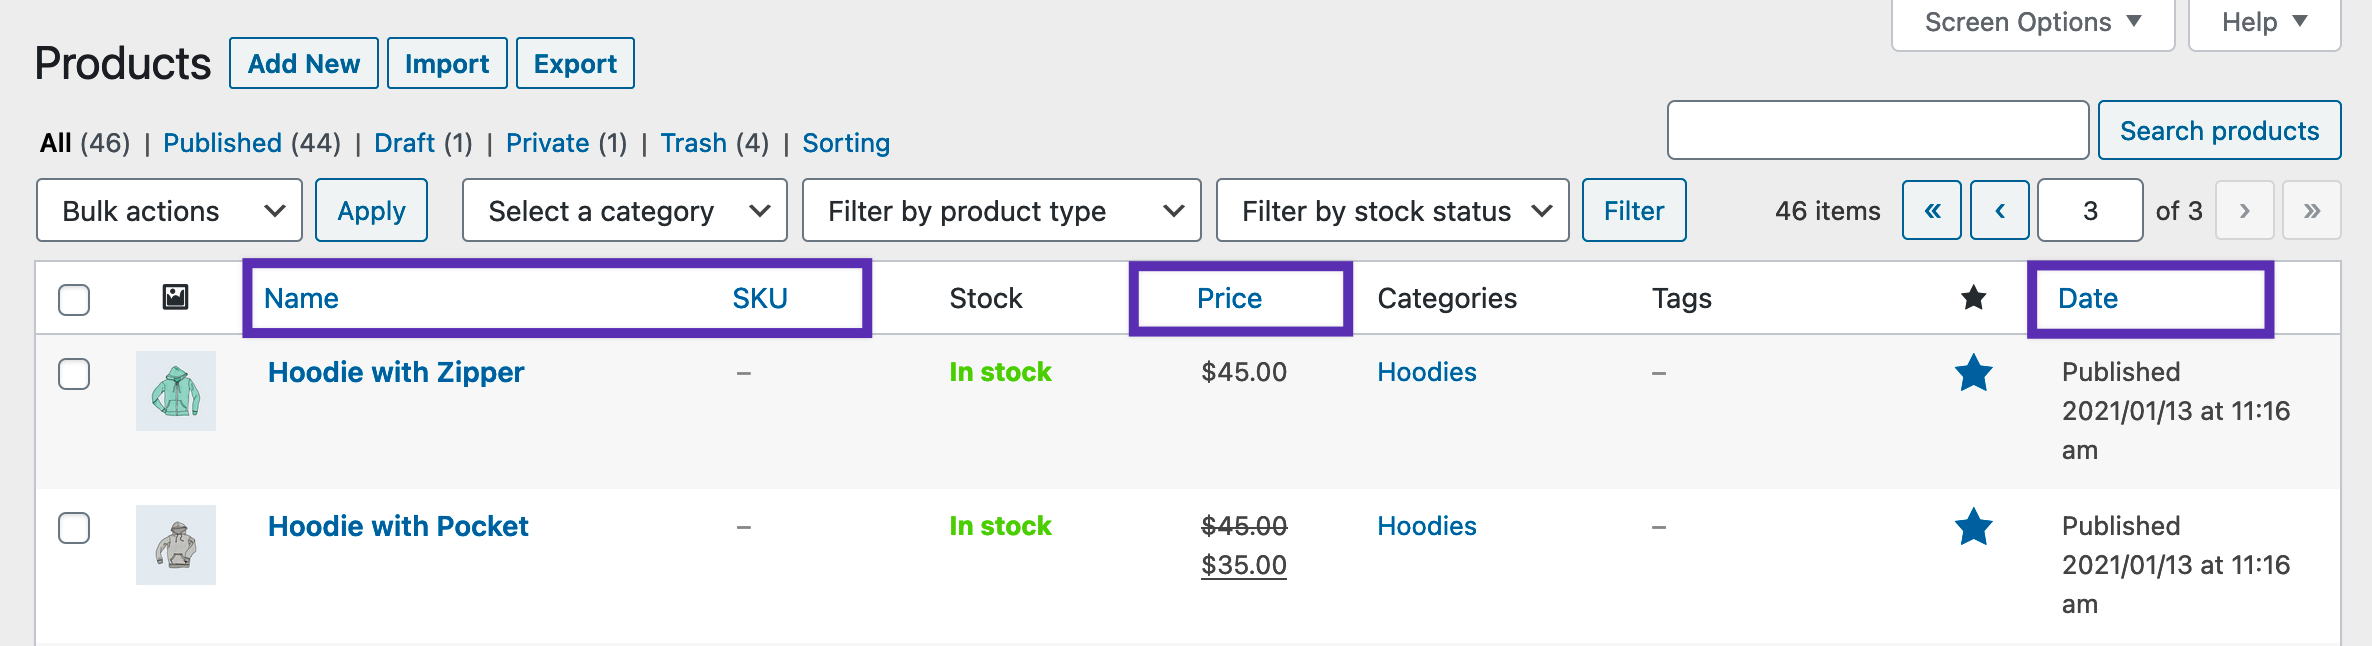2372x646 pixels.
Task: Sort products by the Price column
Action: (1229, 297)
